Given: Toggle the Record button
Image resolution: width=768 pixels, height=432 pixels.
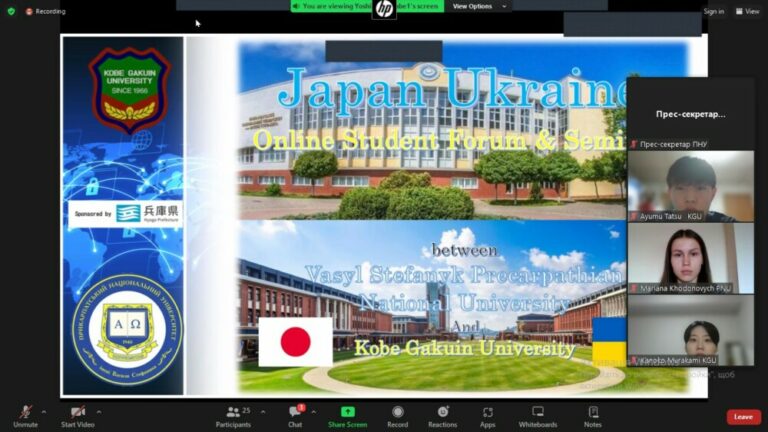Looking at the screenshot, I should coord(398,416).
